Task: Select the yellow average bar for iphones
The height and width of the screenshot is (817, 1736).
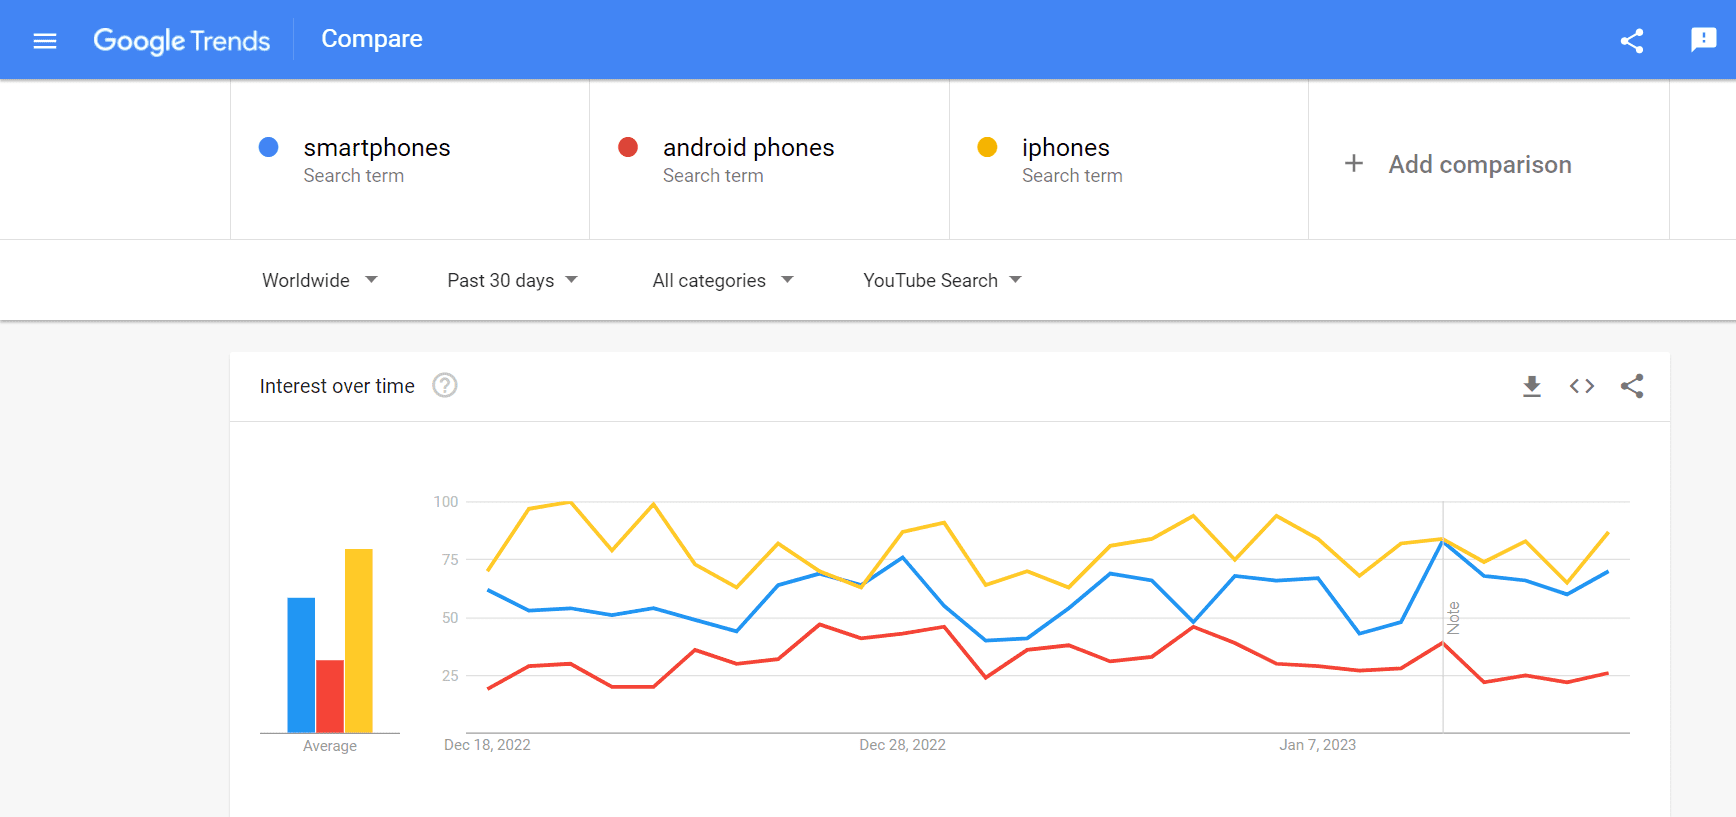Action: coord(359,640)
